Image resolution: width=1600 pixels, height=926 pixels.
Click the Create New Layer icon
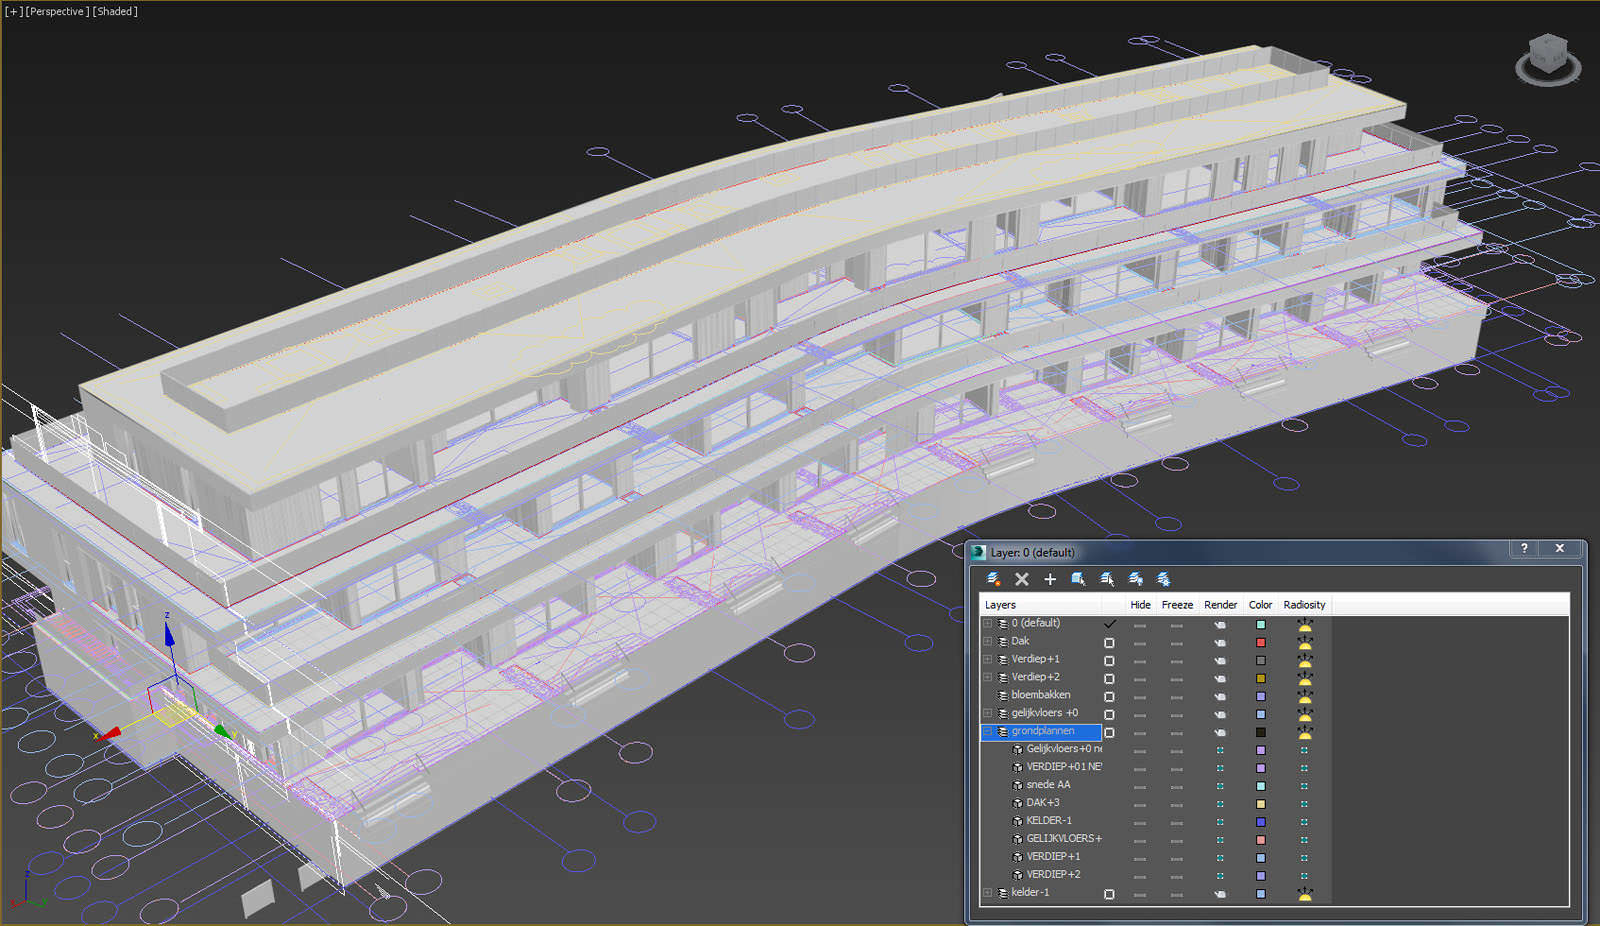(993, 579)
